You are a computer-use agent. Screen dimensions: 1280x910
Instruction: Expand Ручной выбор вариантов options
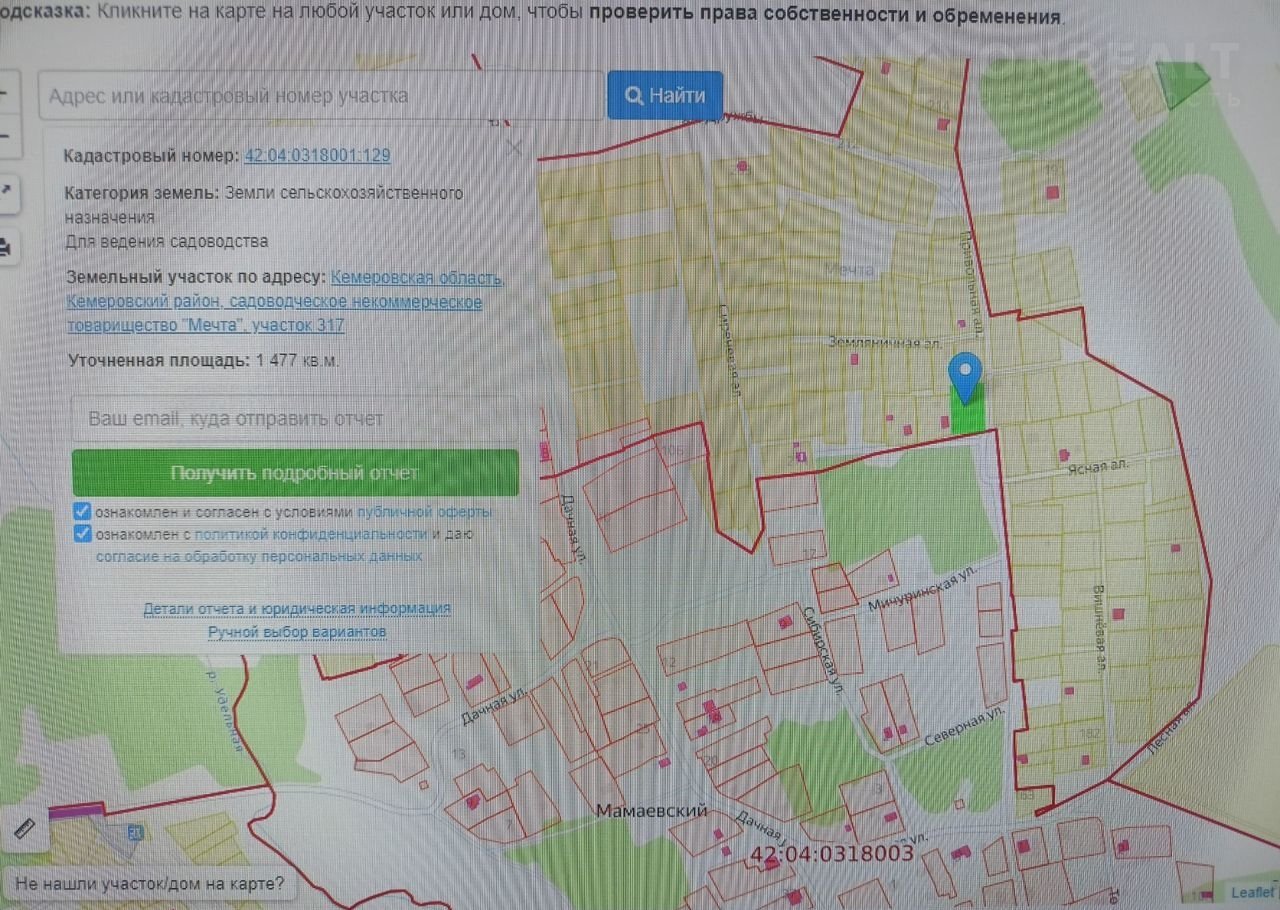pyautogui.click(x=296, y=632)
